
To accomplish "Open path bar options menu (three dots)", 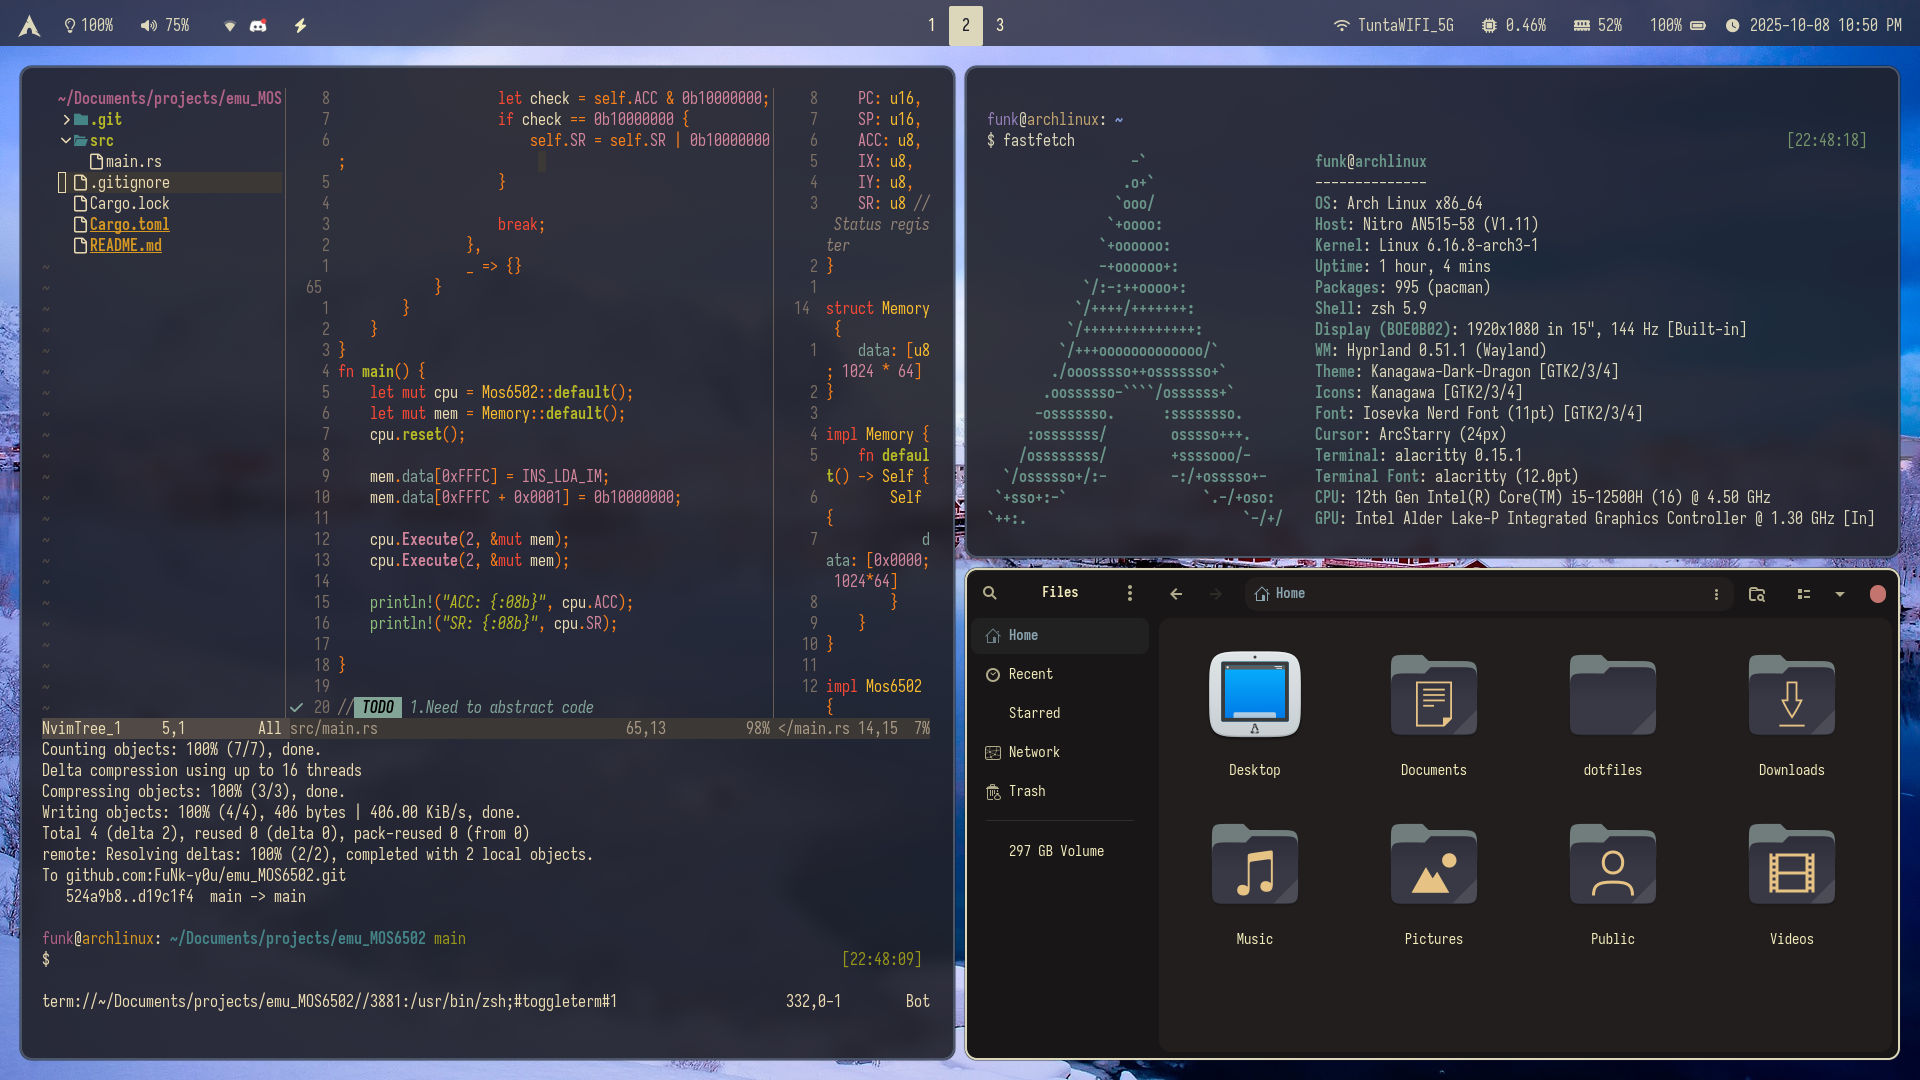I will tap(1717, 594).
